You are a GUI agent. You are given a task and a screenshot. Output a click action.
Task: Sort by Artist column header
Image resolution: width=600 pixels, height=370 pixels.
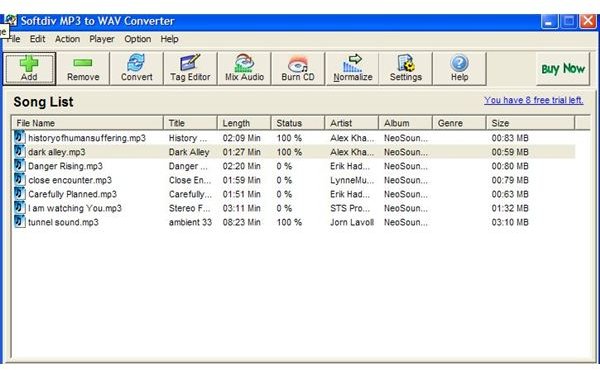(352, 123)
